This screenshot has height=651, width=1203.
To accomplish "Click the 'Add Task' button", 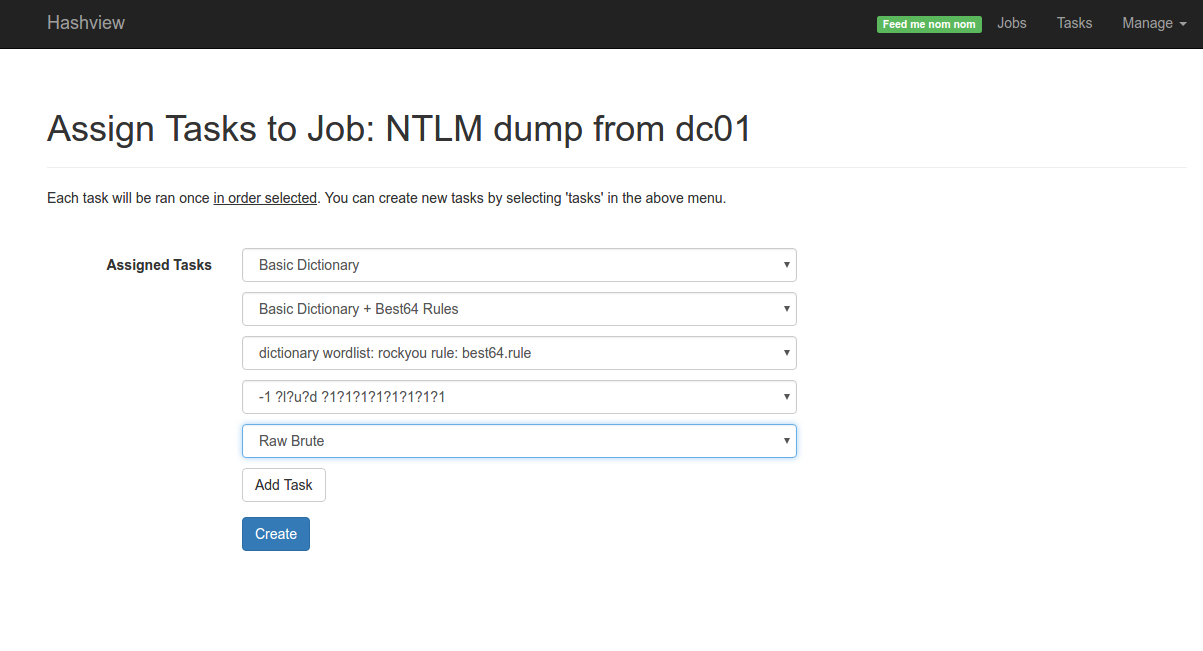I will 284,485.
